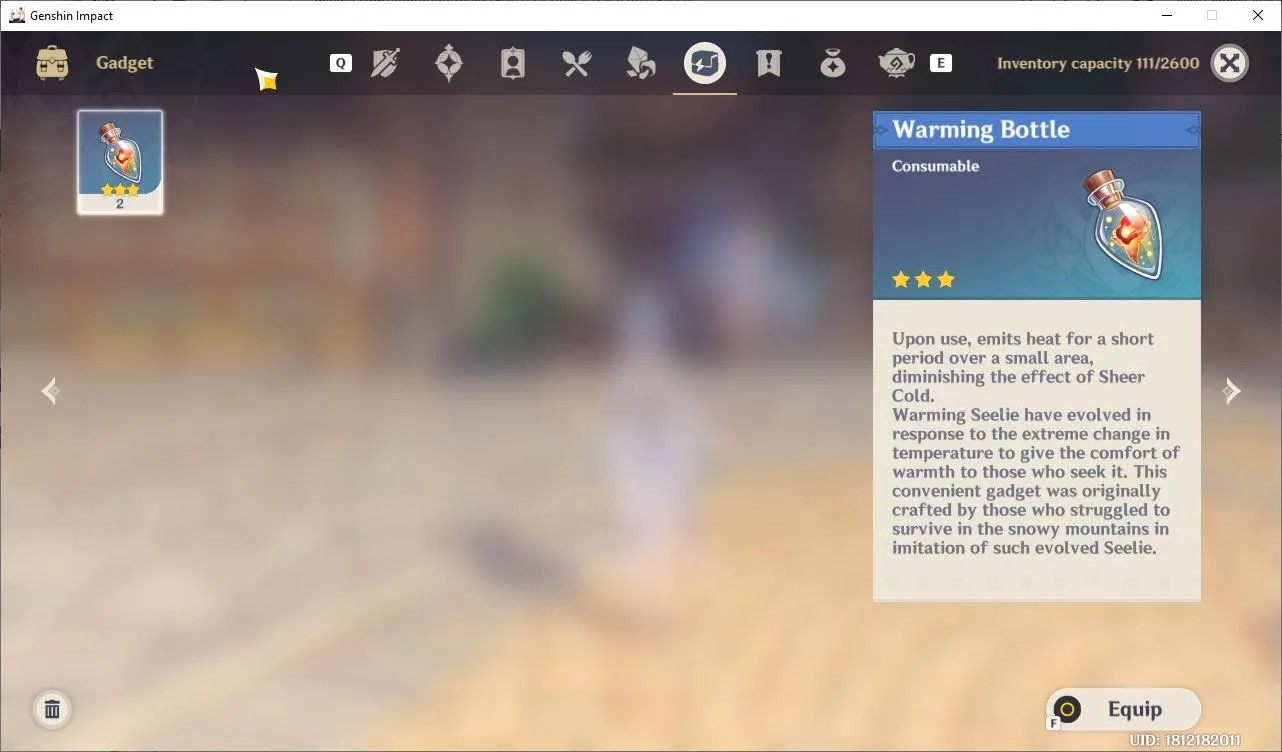Click the Inventory capacity 111/2600 text

(1098, 63)
